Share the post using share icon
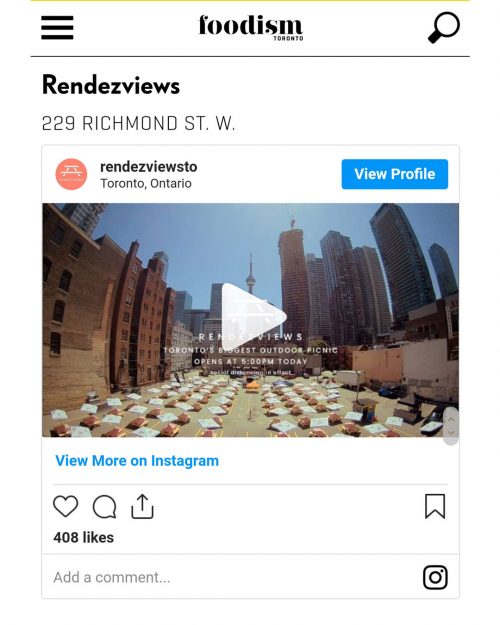The image size is (500, 625). coord(142,506)
